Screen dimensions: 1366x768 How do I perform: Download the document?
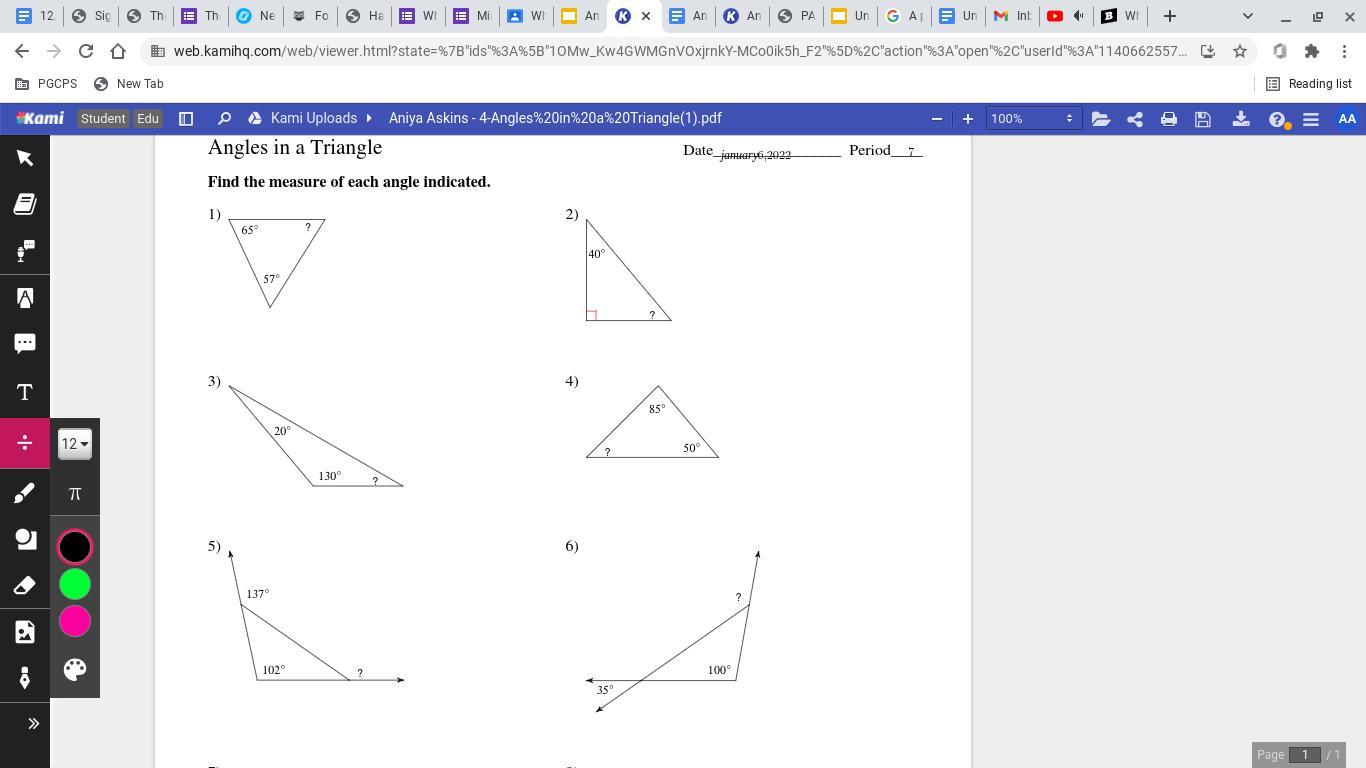click(x=1241, y=118)
